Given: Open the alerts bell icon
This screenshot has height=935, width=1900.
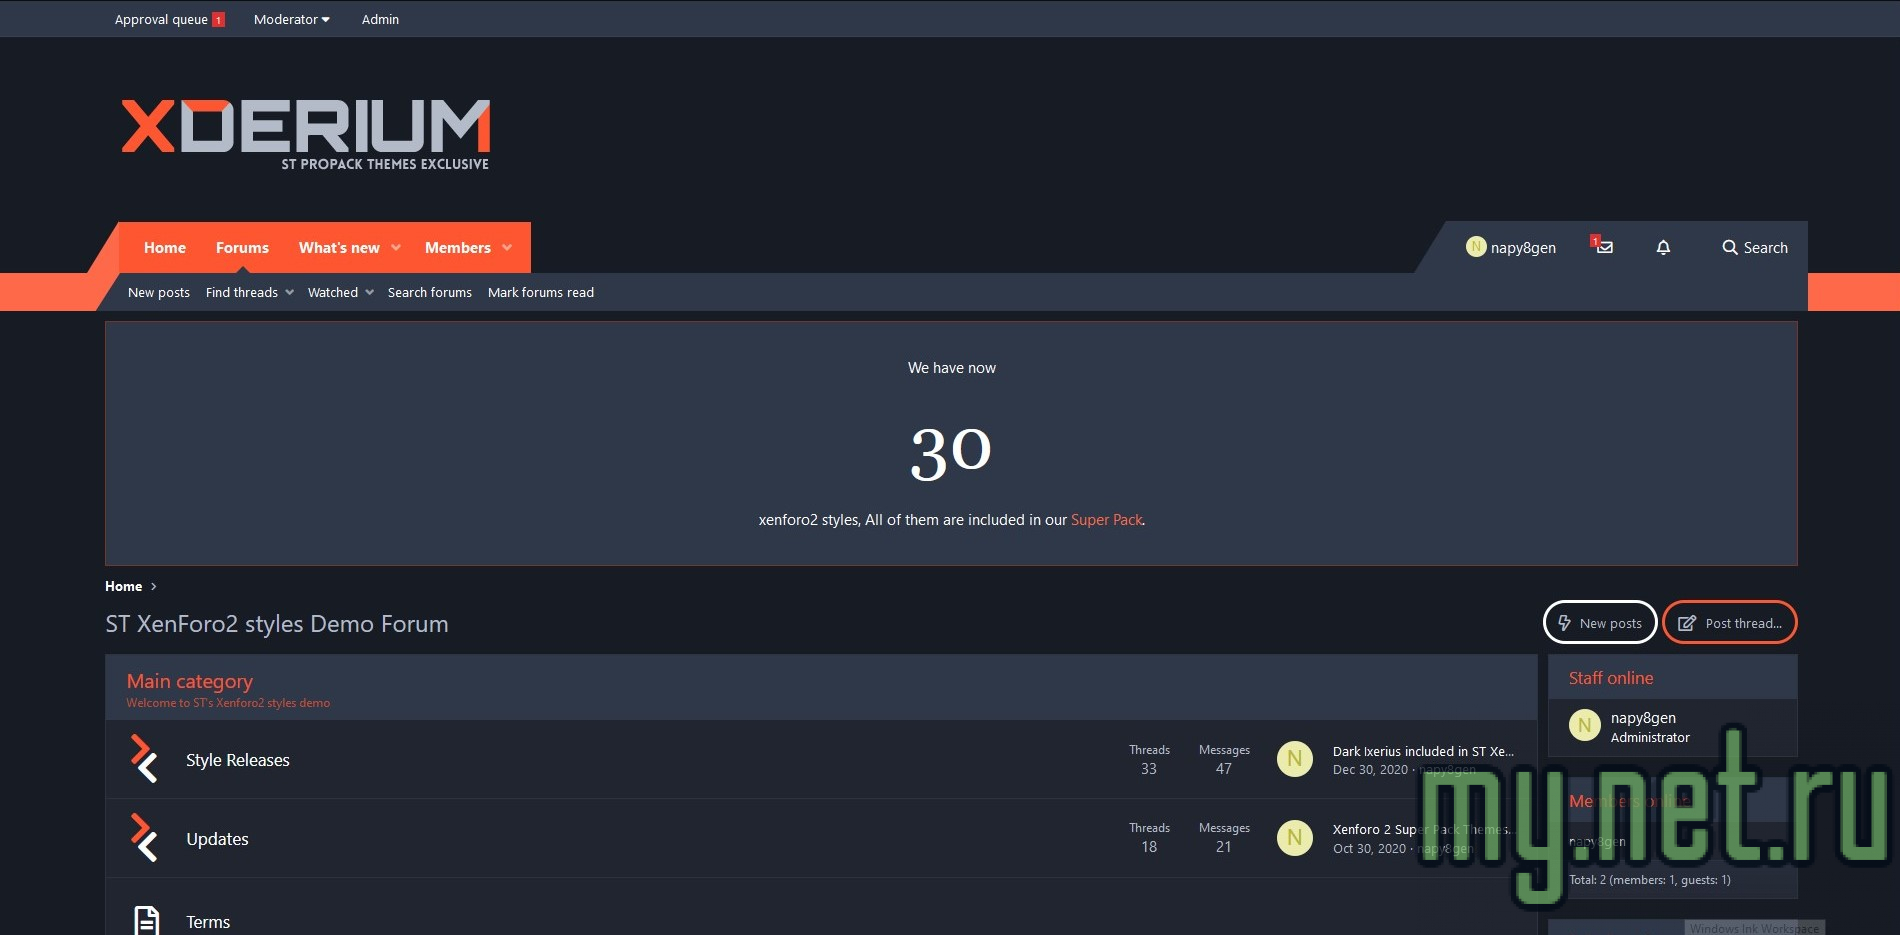Looking at the screenshot, I should (1663, 247).
